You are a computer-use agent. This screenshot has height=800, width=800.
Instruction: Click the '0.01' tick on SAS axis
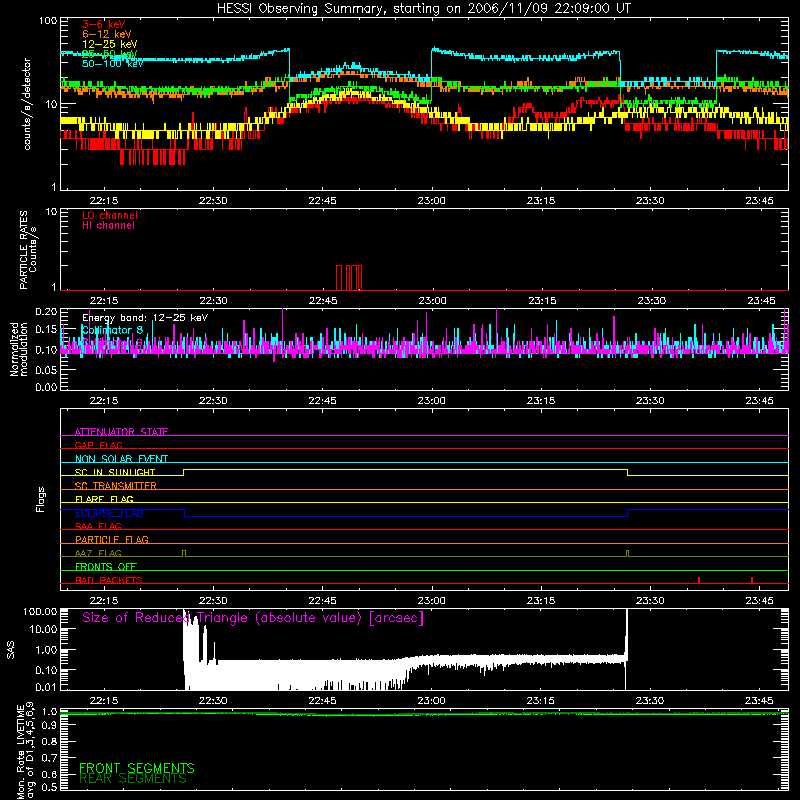46,687
